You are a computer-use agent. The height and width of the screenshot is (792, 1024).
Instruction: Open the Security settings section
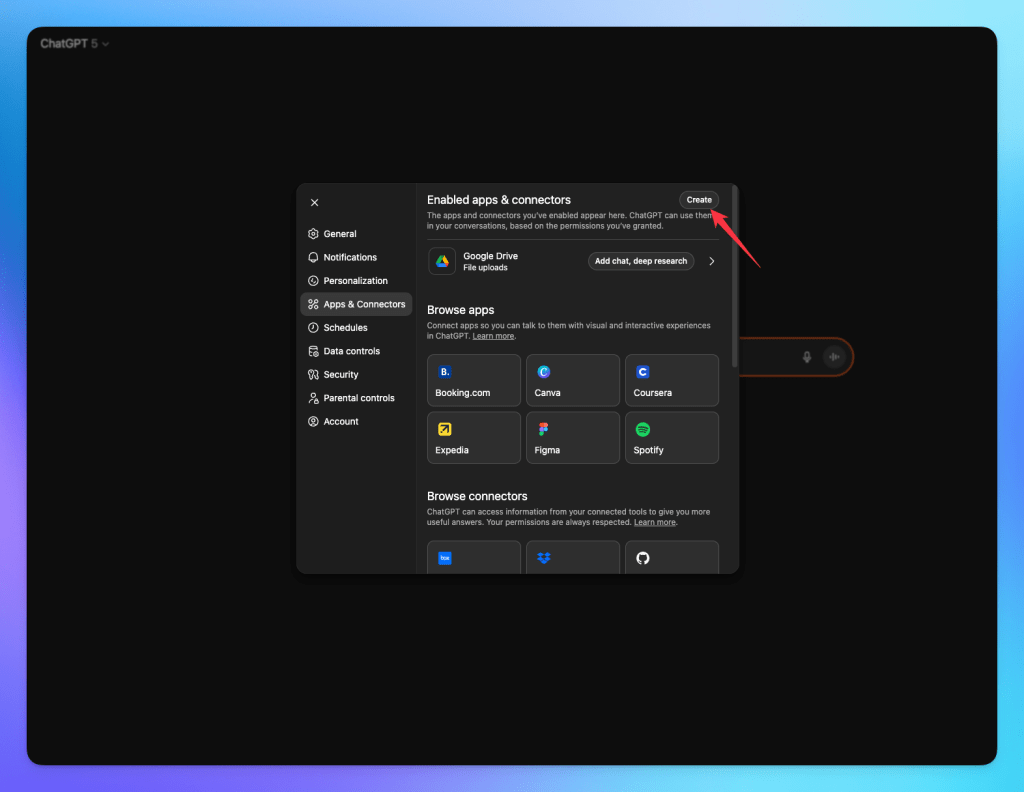click(x=340, y=374)
